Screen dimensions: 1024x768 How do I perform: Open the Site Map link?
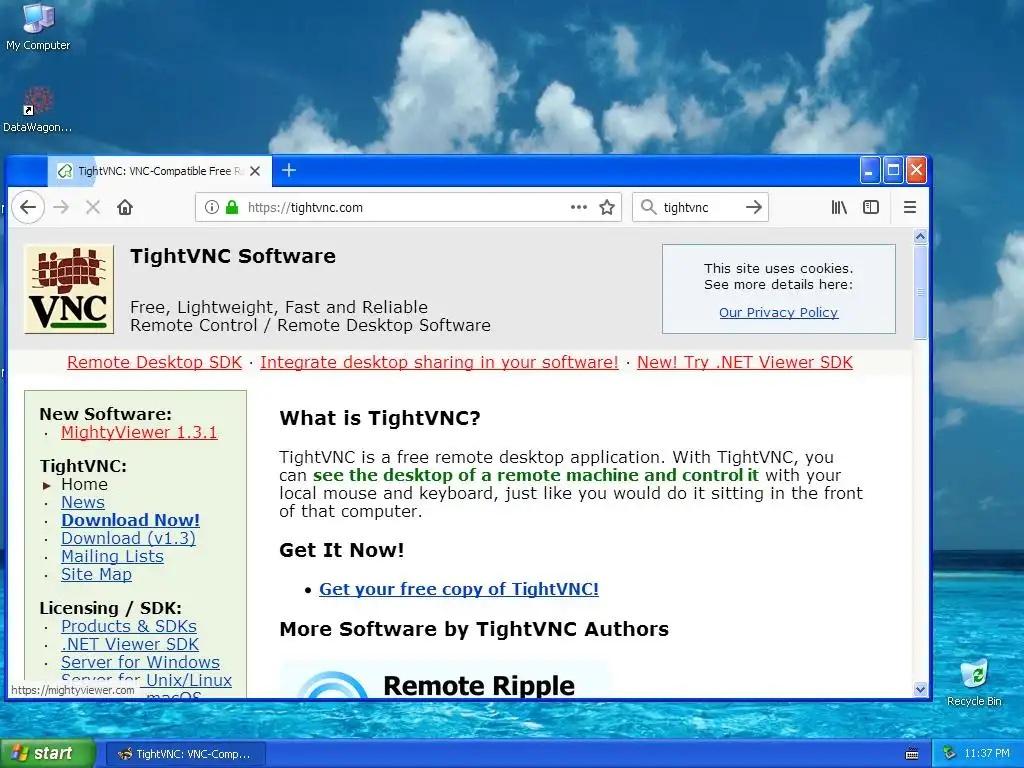(96, 574)
